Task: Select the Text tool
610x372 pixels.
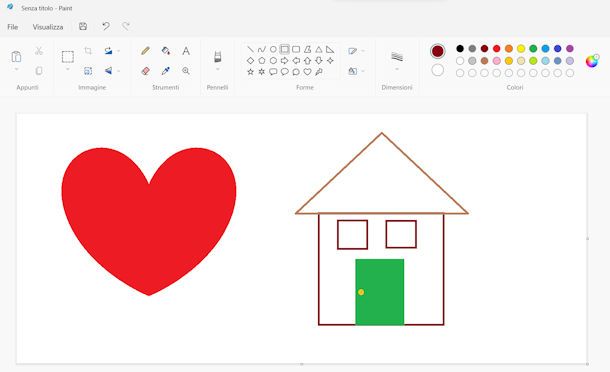Action: click(186, 51)
